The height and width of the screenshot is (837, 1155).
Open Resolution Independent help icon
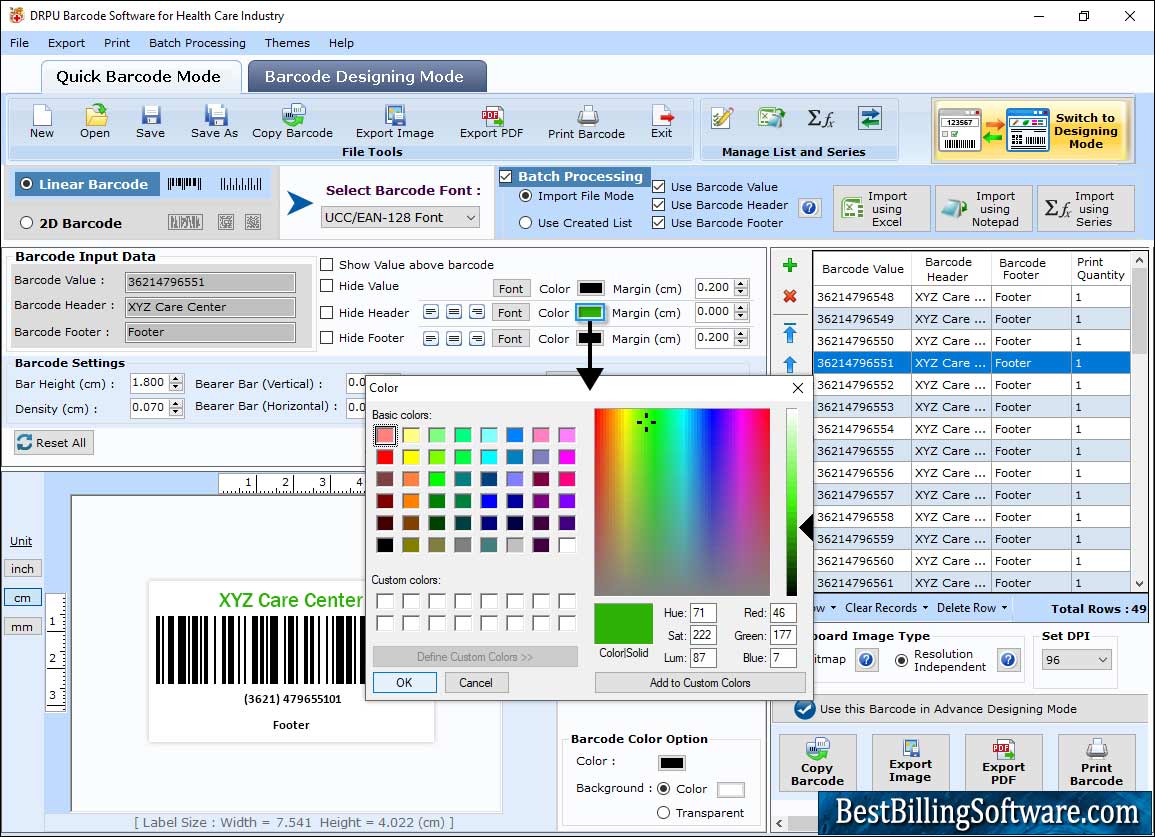pyautogui.click(x=1008, y=660)
